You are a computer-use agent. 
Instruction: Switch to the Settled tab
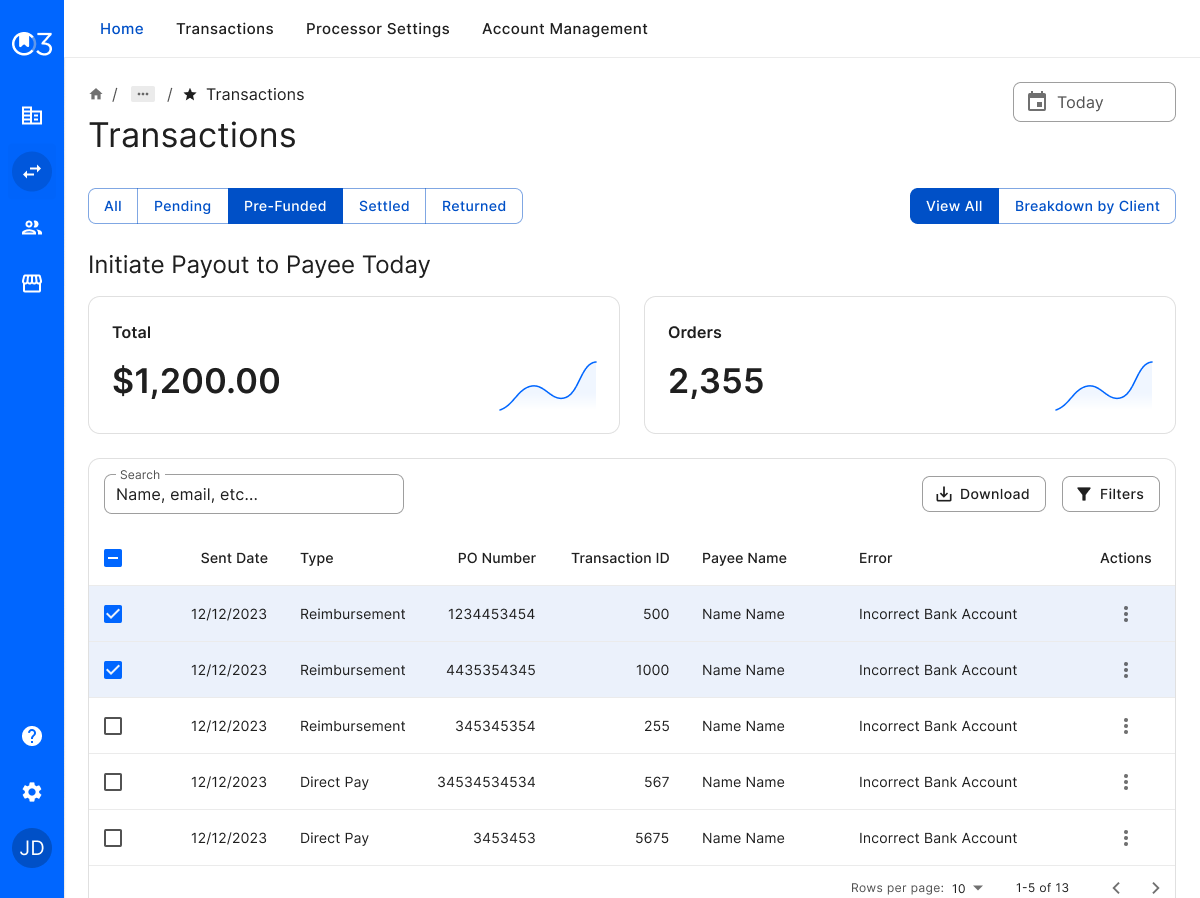coord(384,206)
